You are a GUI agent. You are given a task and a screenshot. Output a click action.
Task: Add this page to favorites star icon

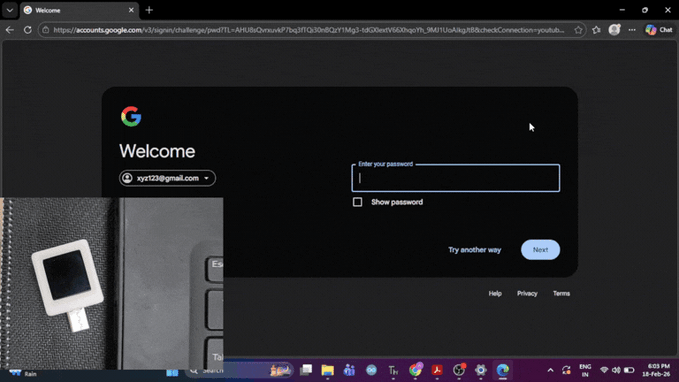(578, 30)
